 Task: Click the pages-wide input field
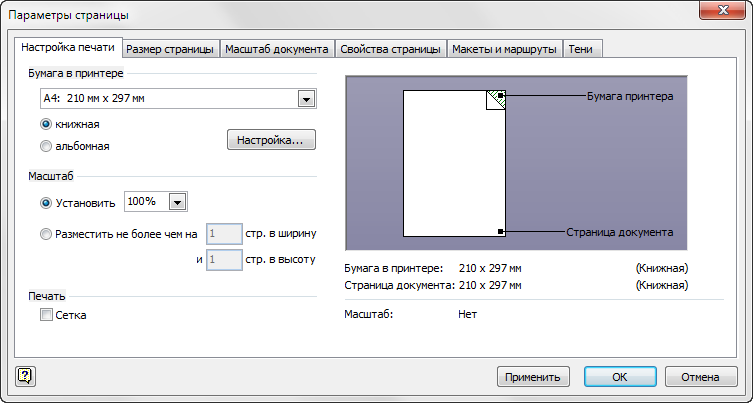click(223, 234)
